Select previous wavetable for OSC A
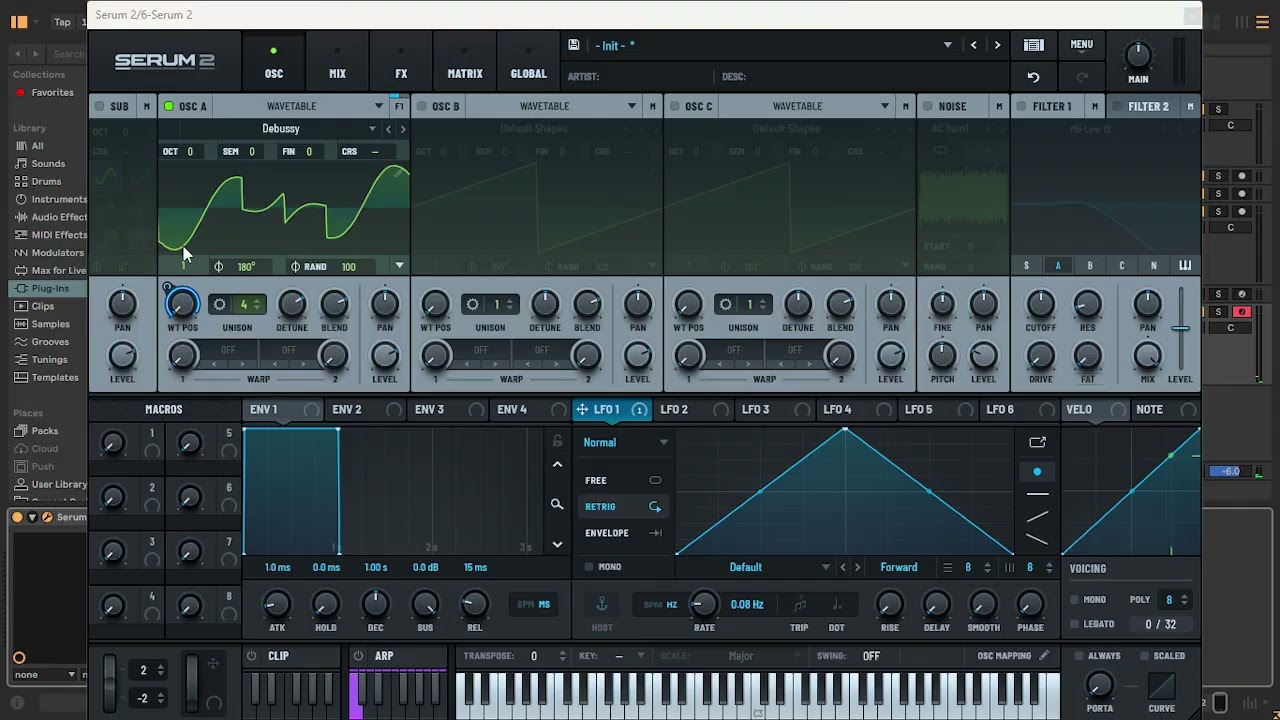 (388, 129)
